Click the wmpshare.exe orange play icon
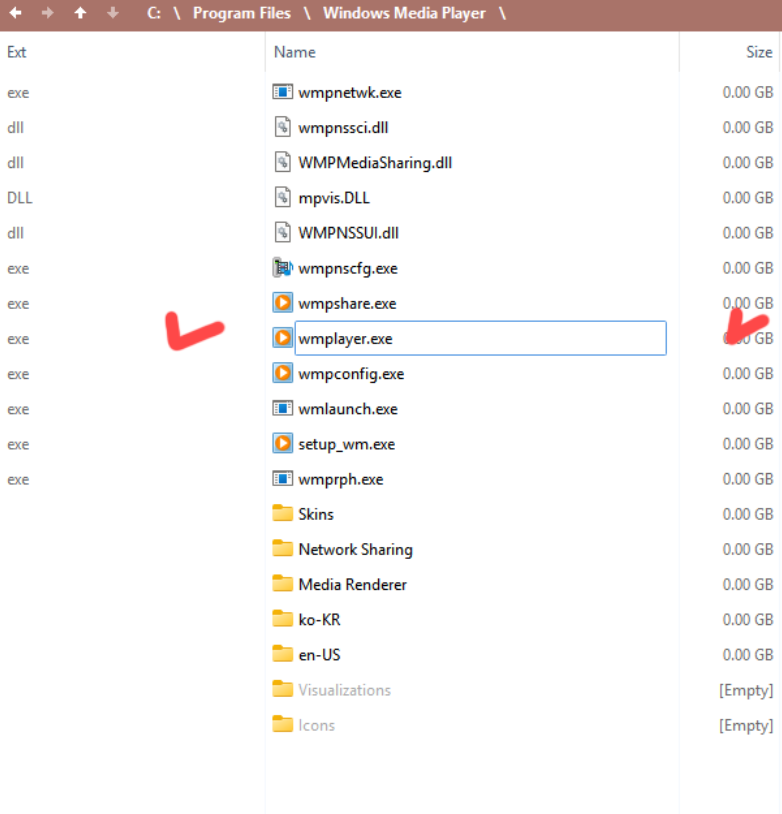 pyautogui.click(x=282, y=303)
